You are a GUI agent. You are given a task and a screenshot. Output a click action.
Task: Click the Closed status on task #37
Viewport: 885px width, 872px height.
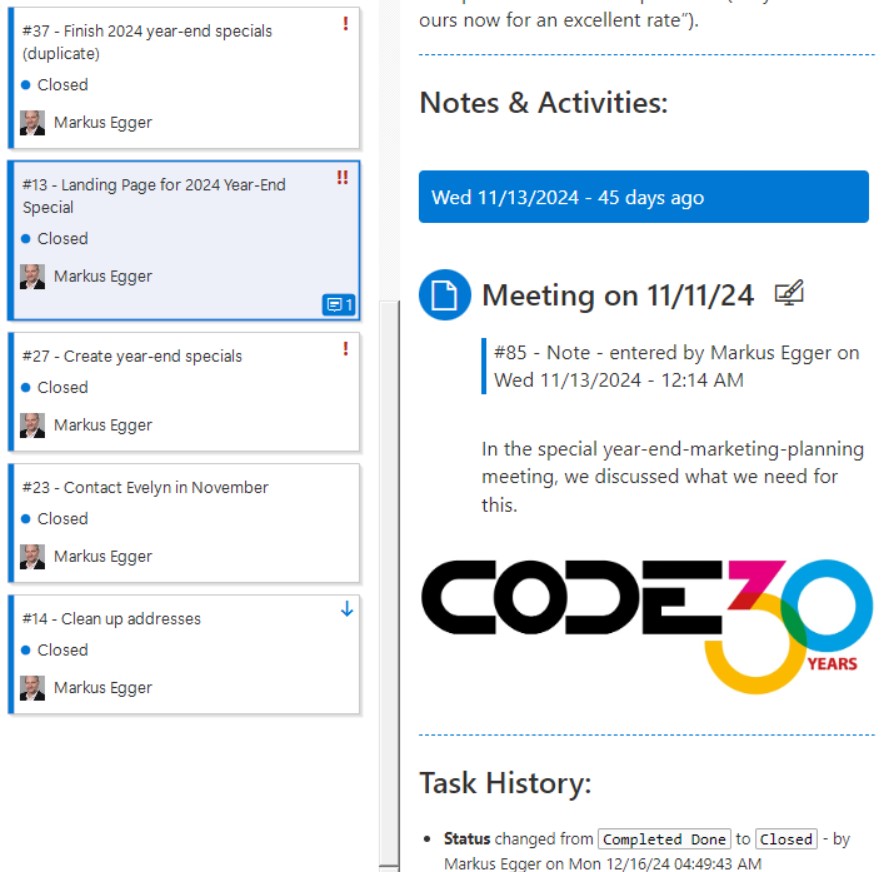click(x=63, y=85)
